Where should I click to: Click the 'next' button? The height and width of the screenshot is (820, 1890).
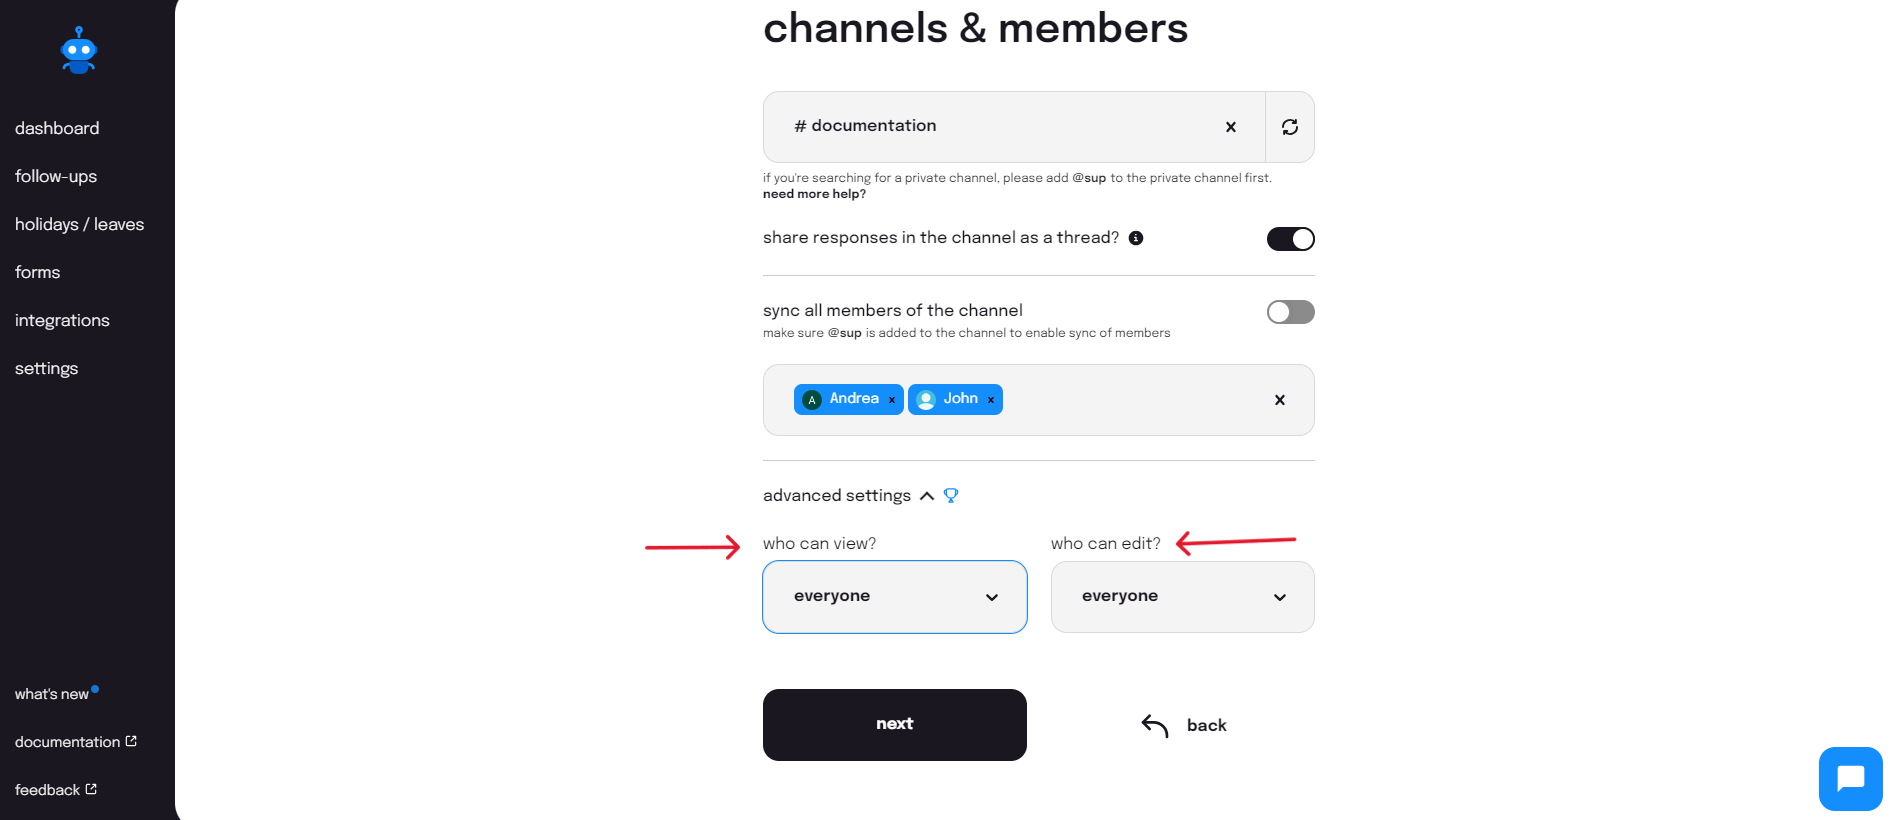894,724
